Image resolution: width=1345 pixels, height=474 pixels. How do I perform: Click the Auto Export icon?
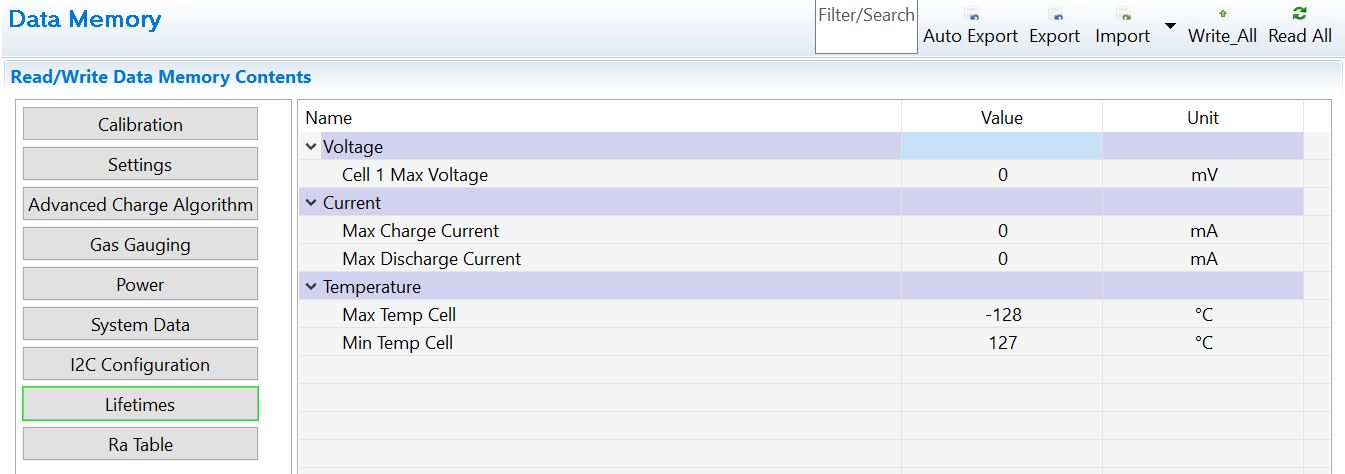pyautogui.click(x=971, y=17)
